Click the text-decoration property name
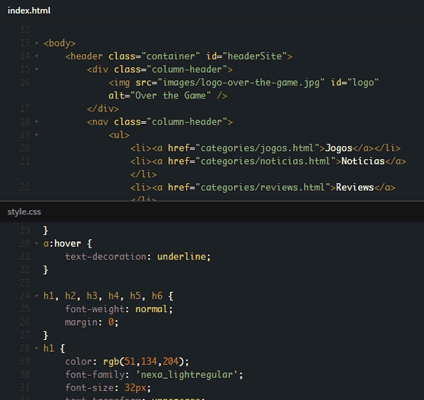This screenshot has height=400, width=424. point(105,257)
